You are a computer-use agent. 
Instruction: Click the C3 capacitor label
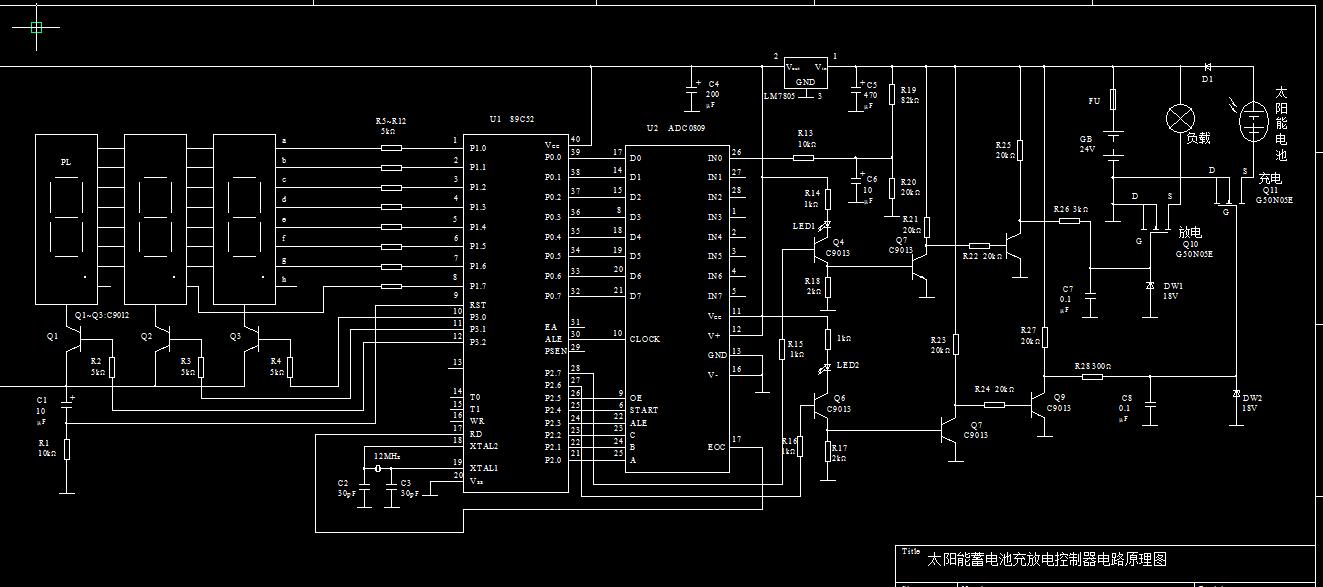[x=405, y=483]
